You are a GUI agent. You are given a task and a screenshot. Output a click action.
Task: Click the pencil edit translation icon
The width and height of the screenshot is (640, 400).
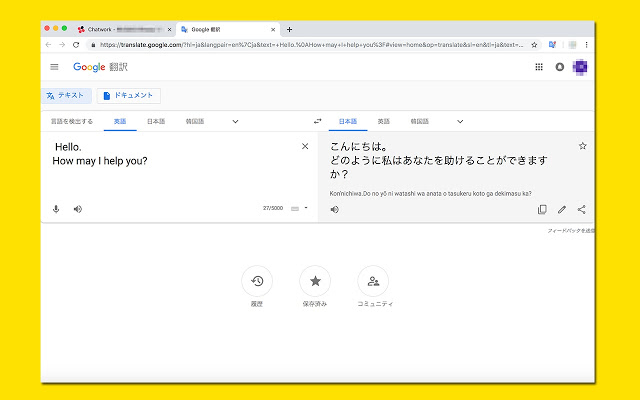coord(562,209)
